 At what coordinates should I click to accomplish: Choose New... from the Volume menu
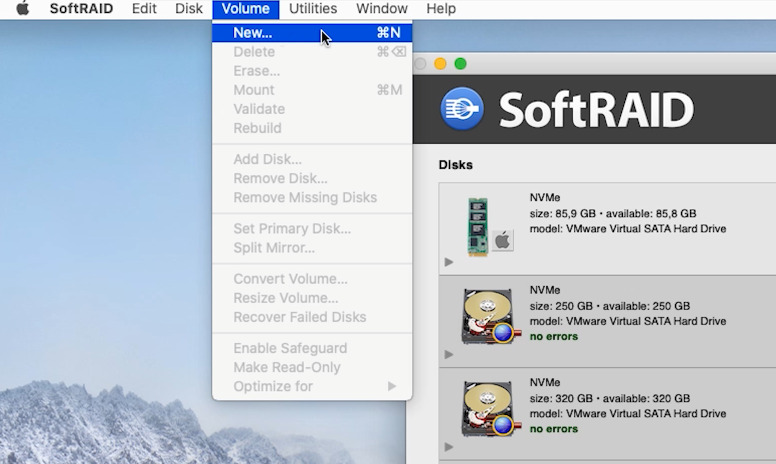(x=312, y=33)
